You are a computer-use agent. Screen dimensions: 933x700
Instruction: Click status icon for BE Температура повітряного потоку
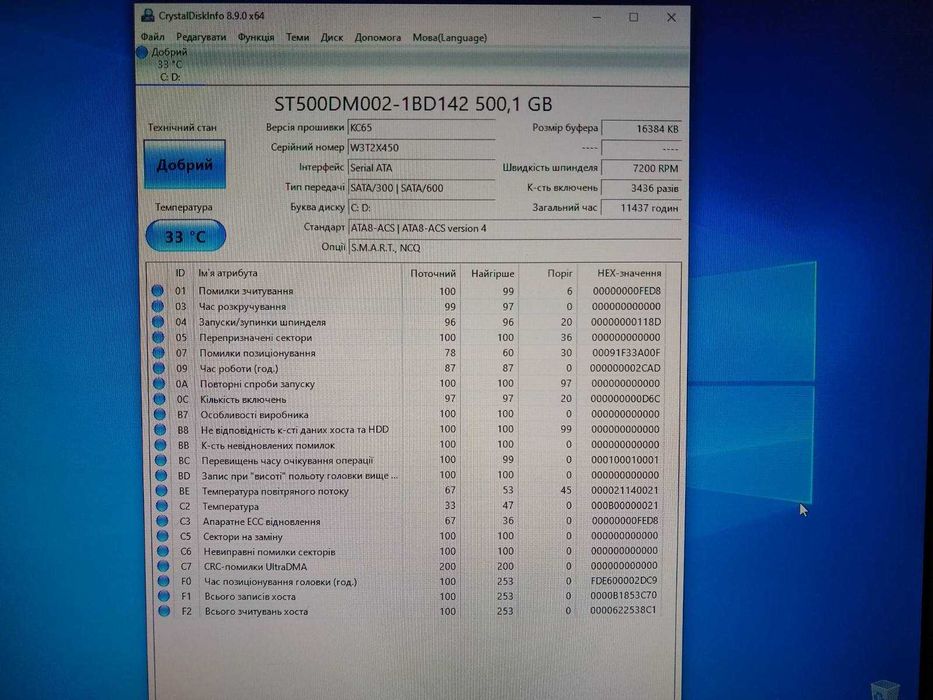(161, 491)
